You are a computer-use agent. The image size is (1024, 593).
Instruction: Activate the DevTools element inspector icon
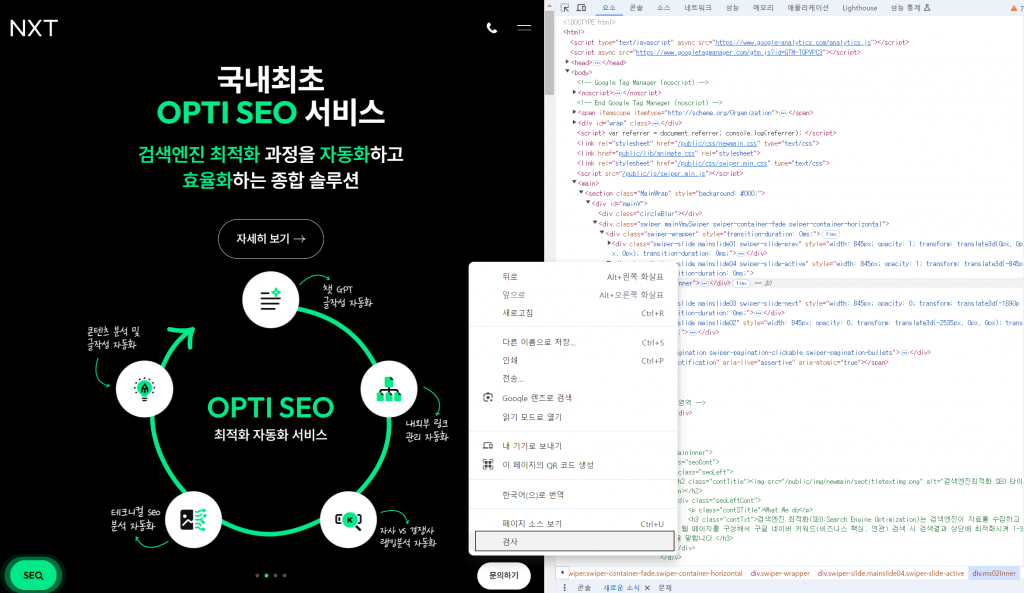566,7
